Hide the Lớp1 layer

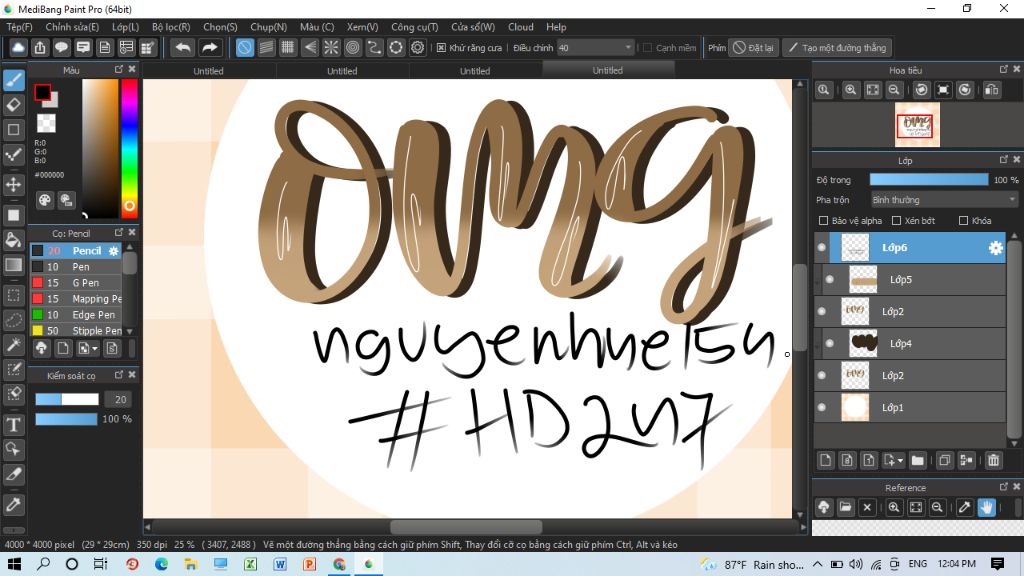(x=822, y=408)
